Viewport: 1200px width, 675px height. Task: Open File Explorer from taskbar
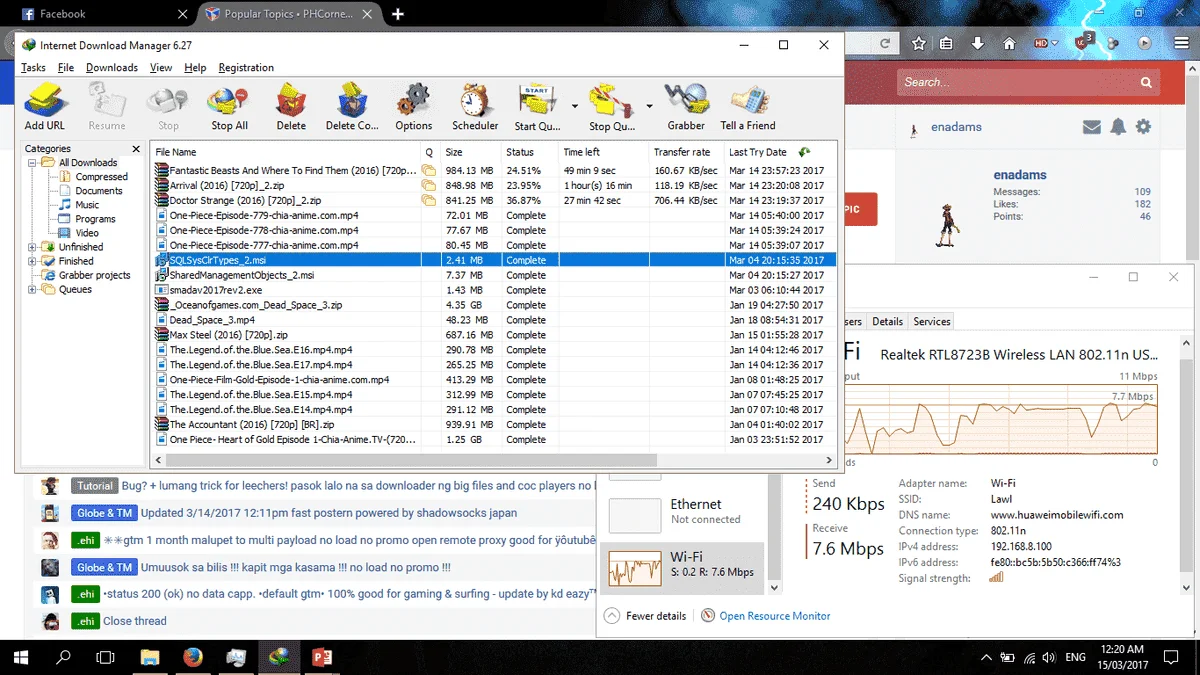click(x=150, y=657)
